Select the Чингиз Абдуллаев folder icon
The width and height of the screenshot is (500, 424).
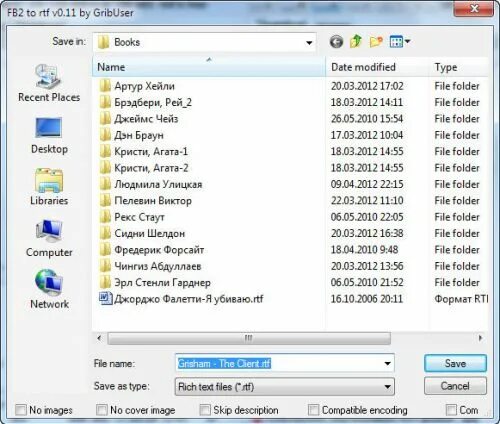click(x=105, y=266)
